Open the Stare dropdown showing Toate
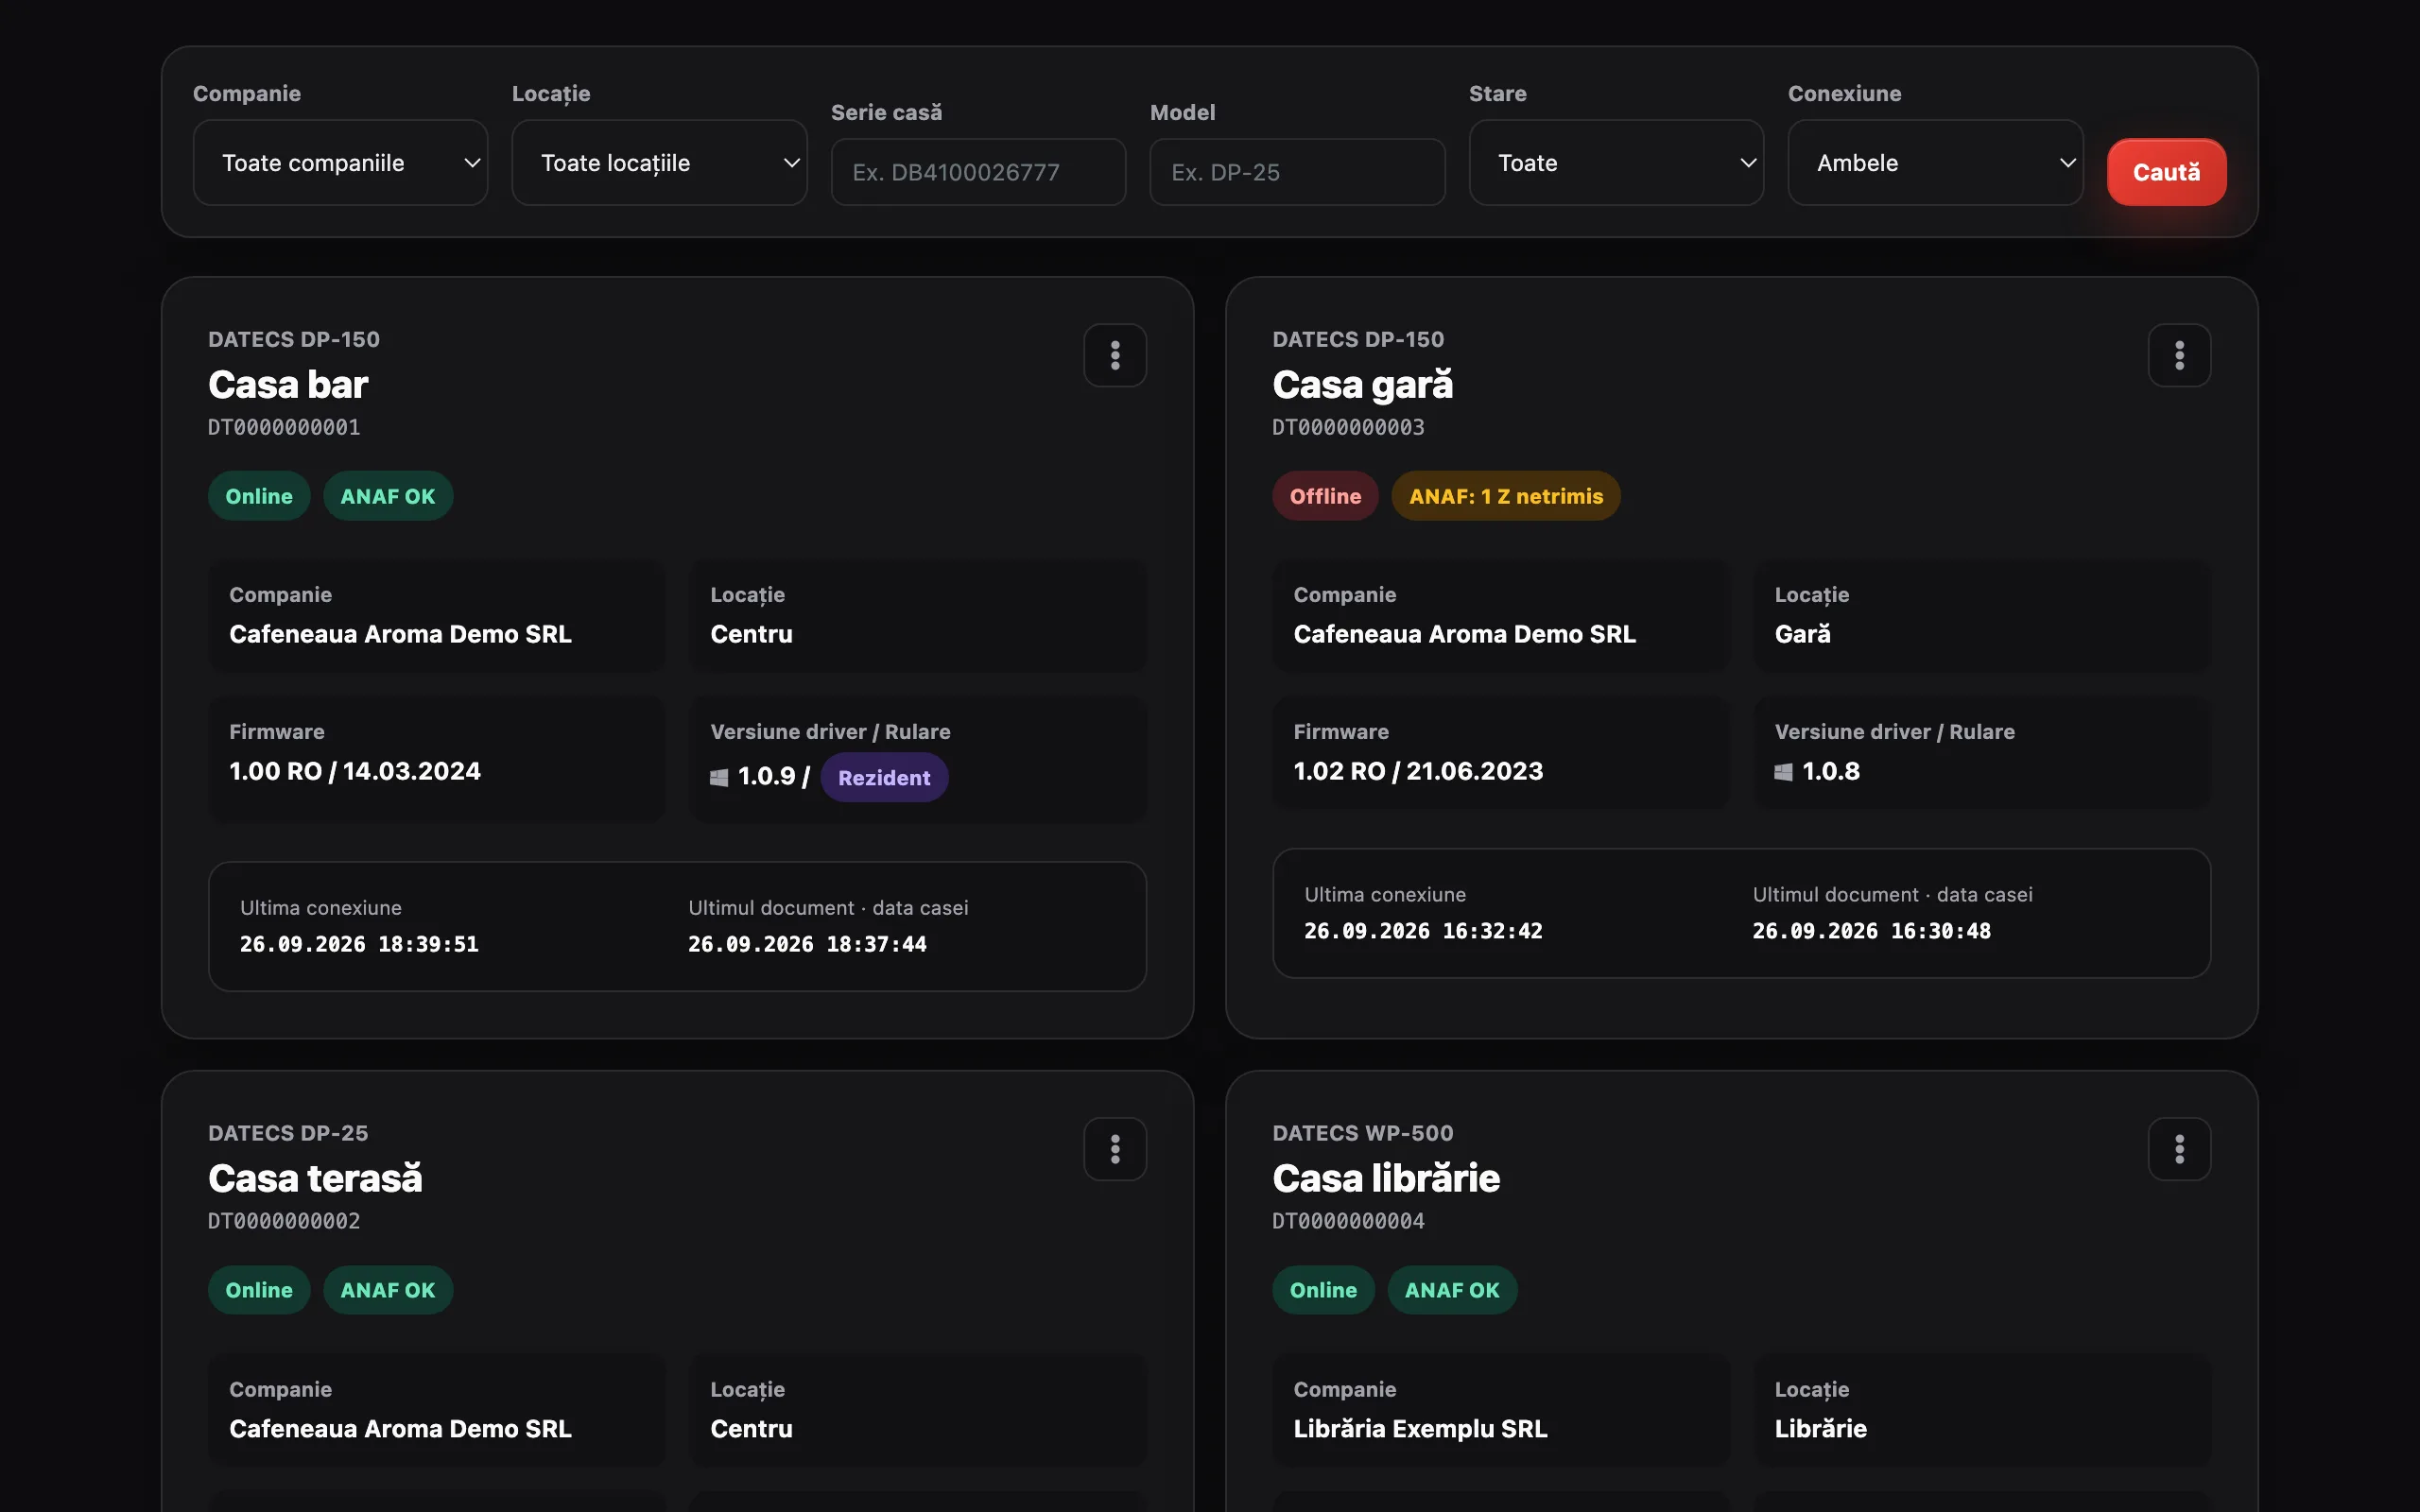The width and height of the screenshot is (2420, 1512). tap(1616, 163)
